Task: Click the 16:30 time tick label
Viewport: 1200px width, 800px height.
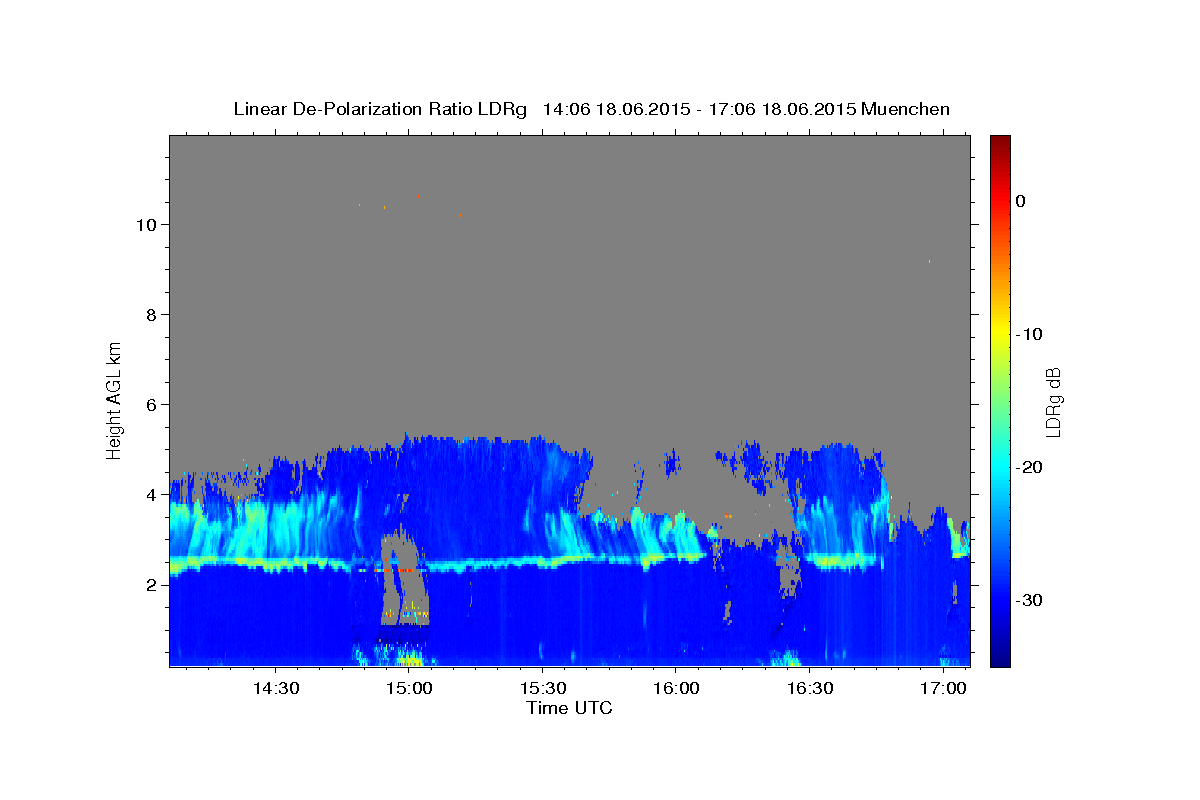Action: 809,689
